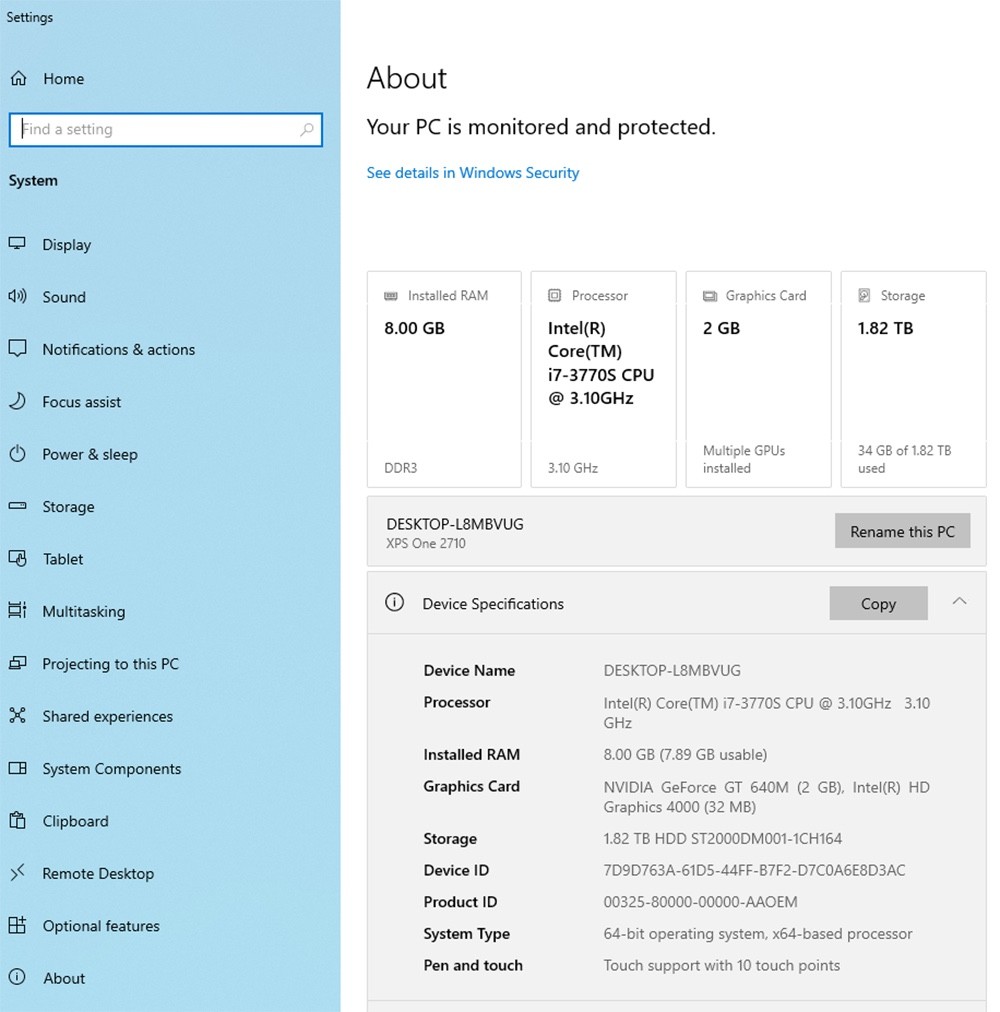The height and width of the screenshot is (1012, 1000).
Task: Open See details in Windows Security
Action: click(x=473, y=173)
